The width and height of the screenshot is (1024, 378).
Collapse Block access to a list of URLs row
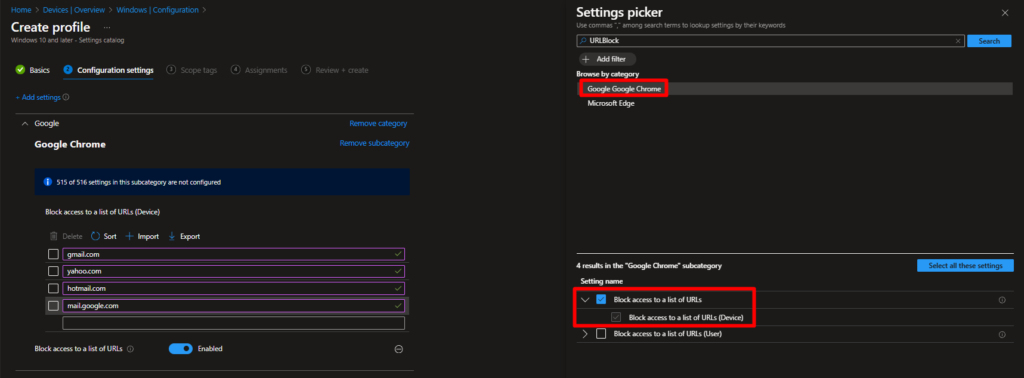pyautogui.click(x=585, y=300)
